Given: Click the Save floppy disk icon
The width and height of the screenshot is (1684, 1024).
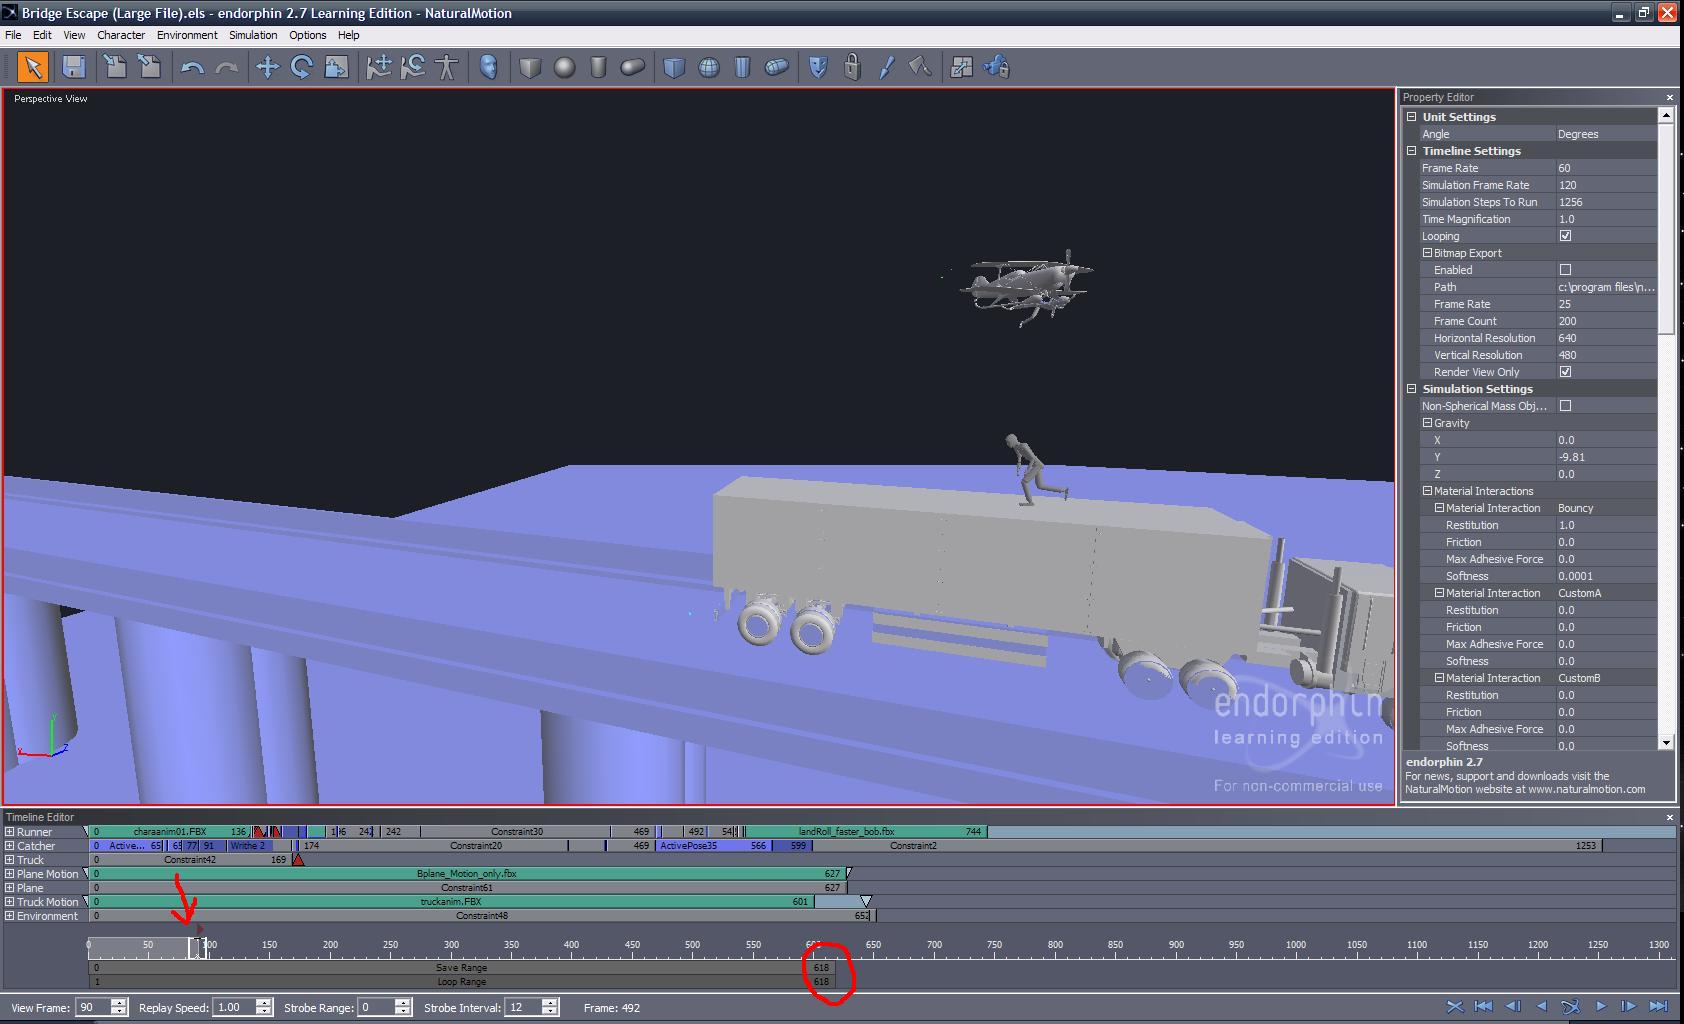Looking at the screenshot, I should click(x=73, y=67).
